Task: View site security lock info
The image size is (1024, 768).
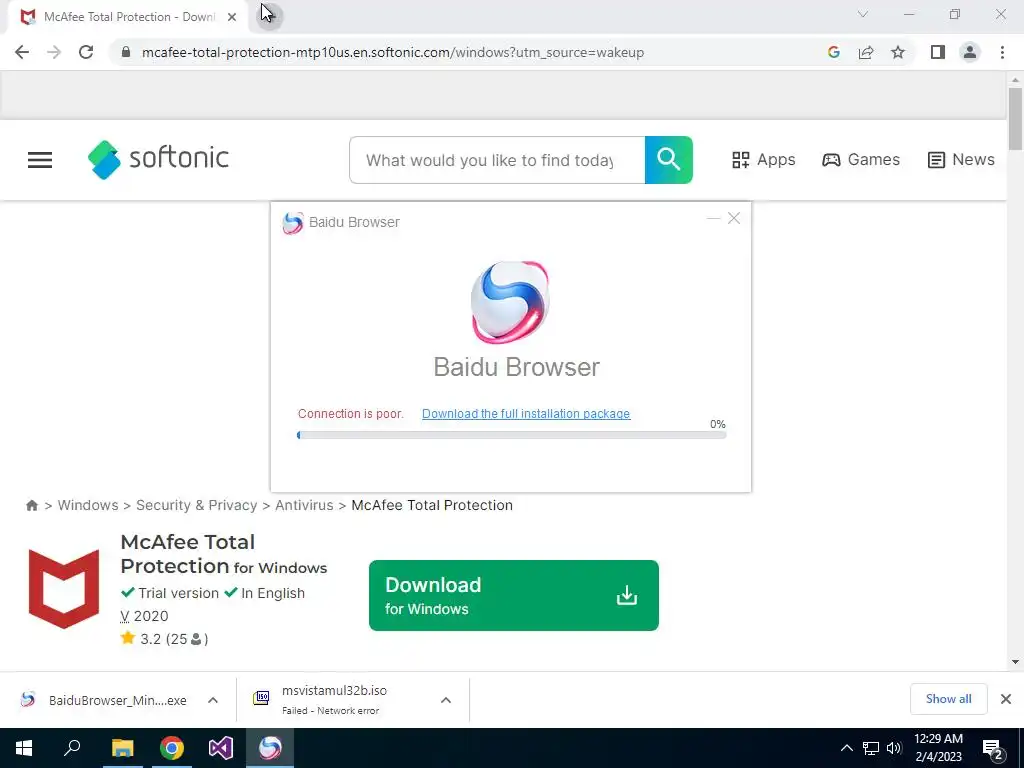Action: [x=126, y=52]
